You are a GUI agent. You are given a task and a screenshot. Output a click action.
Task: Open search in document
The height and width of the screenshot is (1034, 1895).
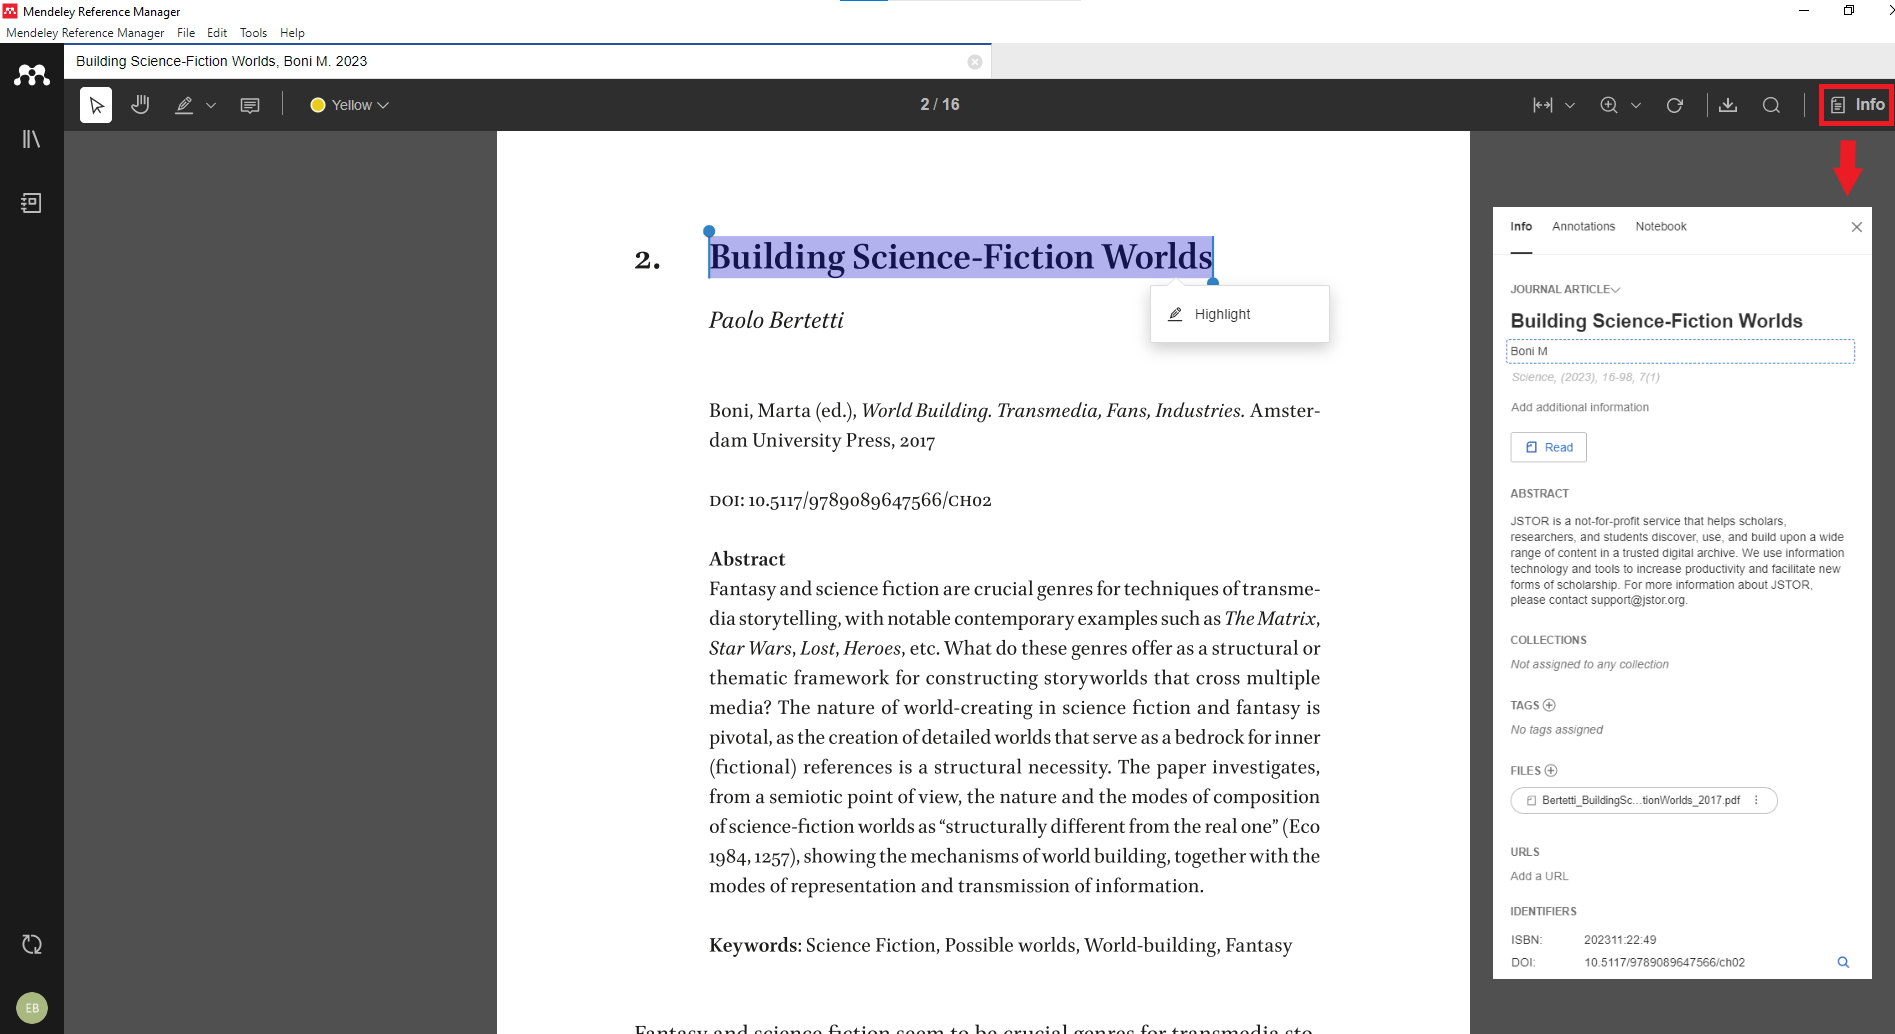pos(1771,105)
